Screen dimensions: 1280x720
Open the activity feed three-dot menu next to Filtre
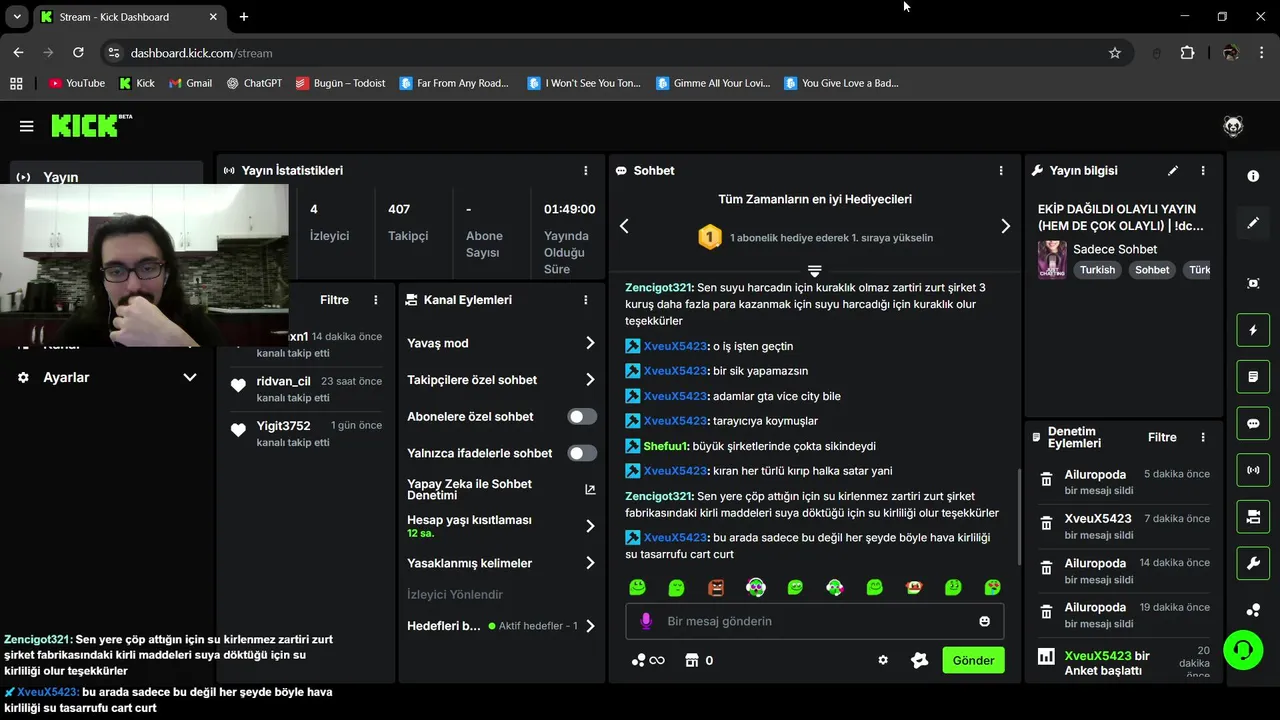coord(376,300)
